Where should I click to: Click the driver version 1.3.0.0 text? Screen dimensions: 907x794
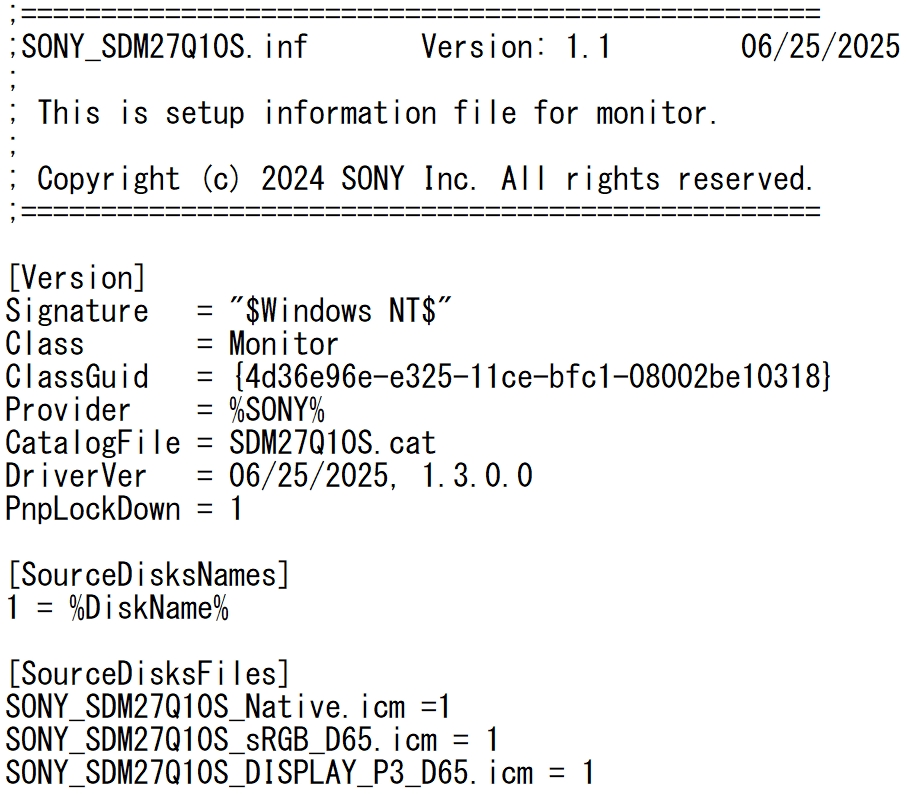(x=477, y=477)
